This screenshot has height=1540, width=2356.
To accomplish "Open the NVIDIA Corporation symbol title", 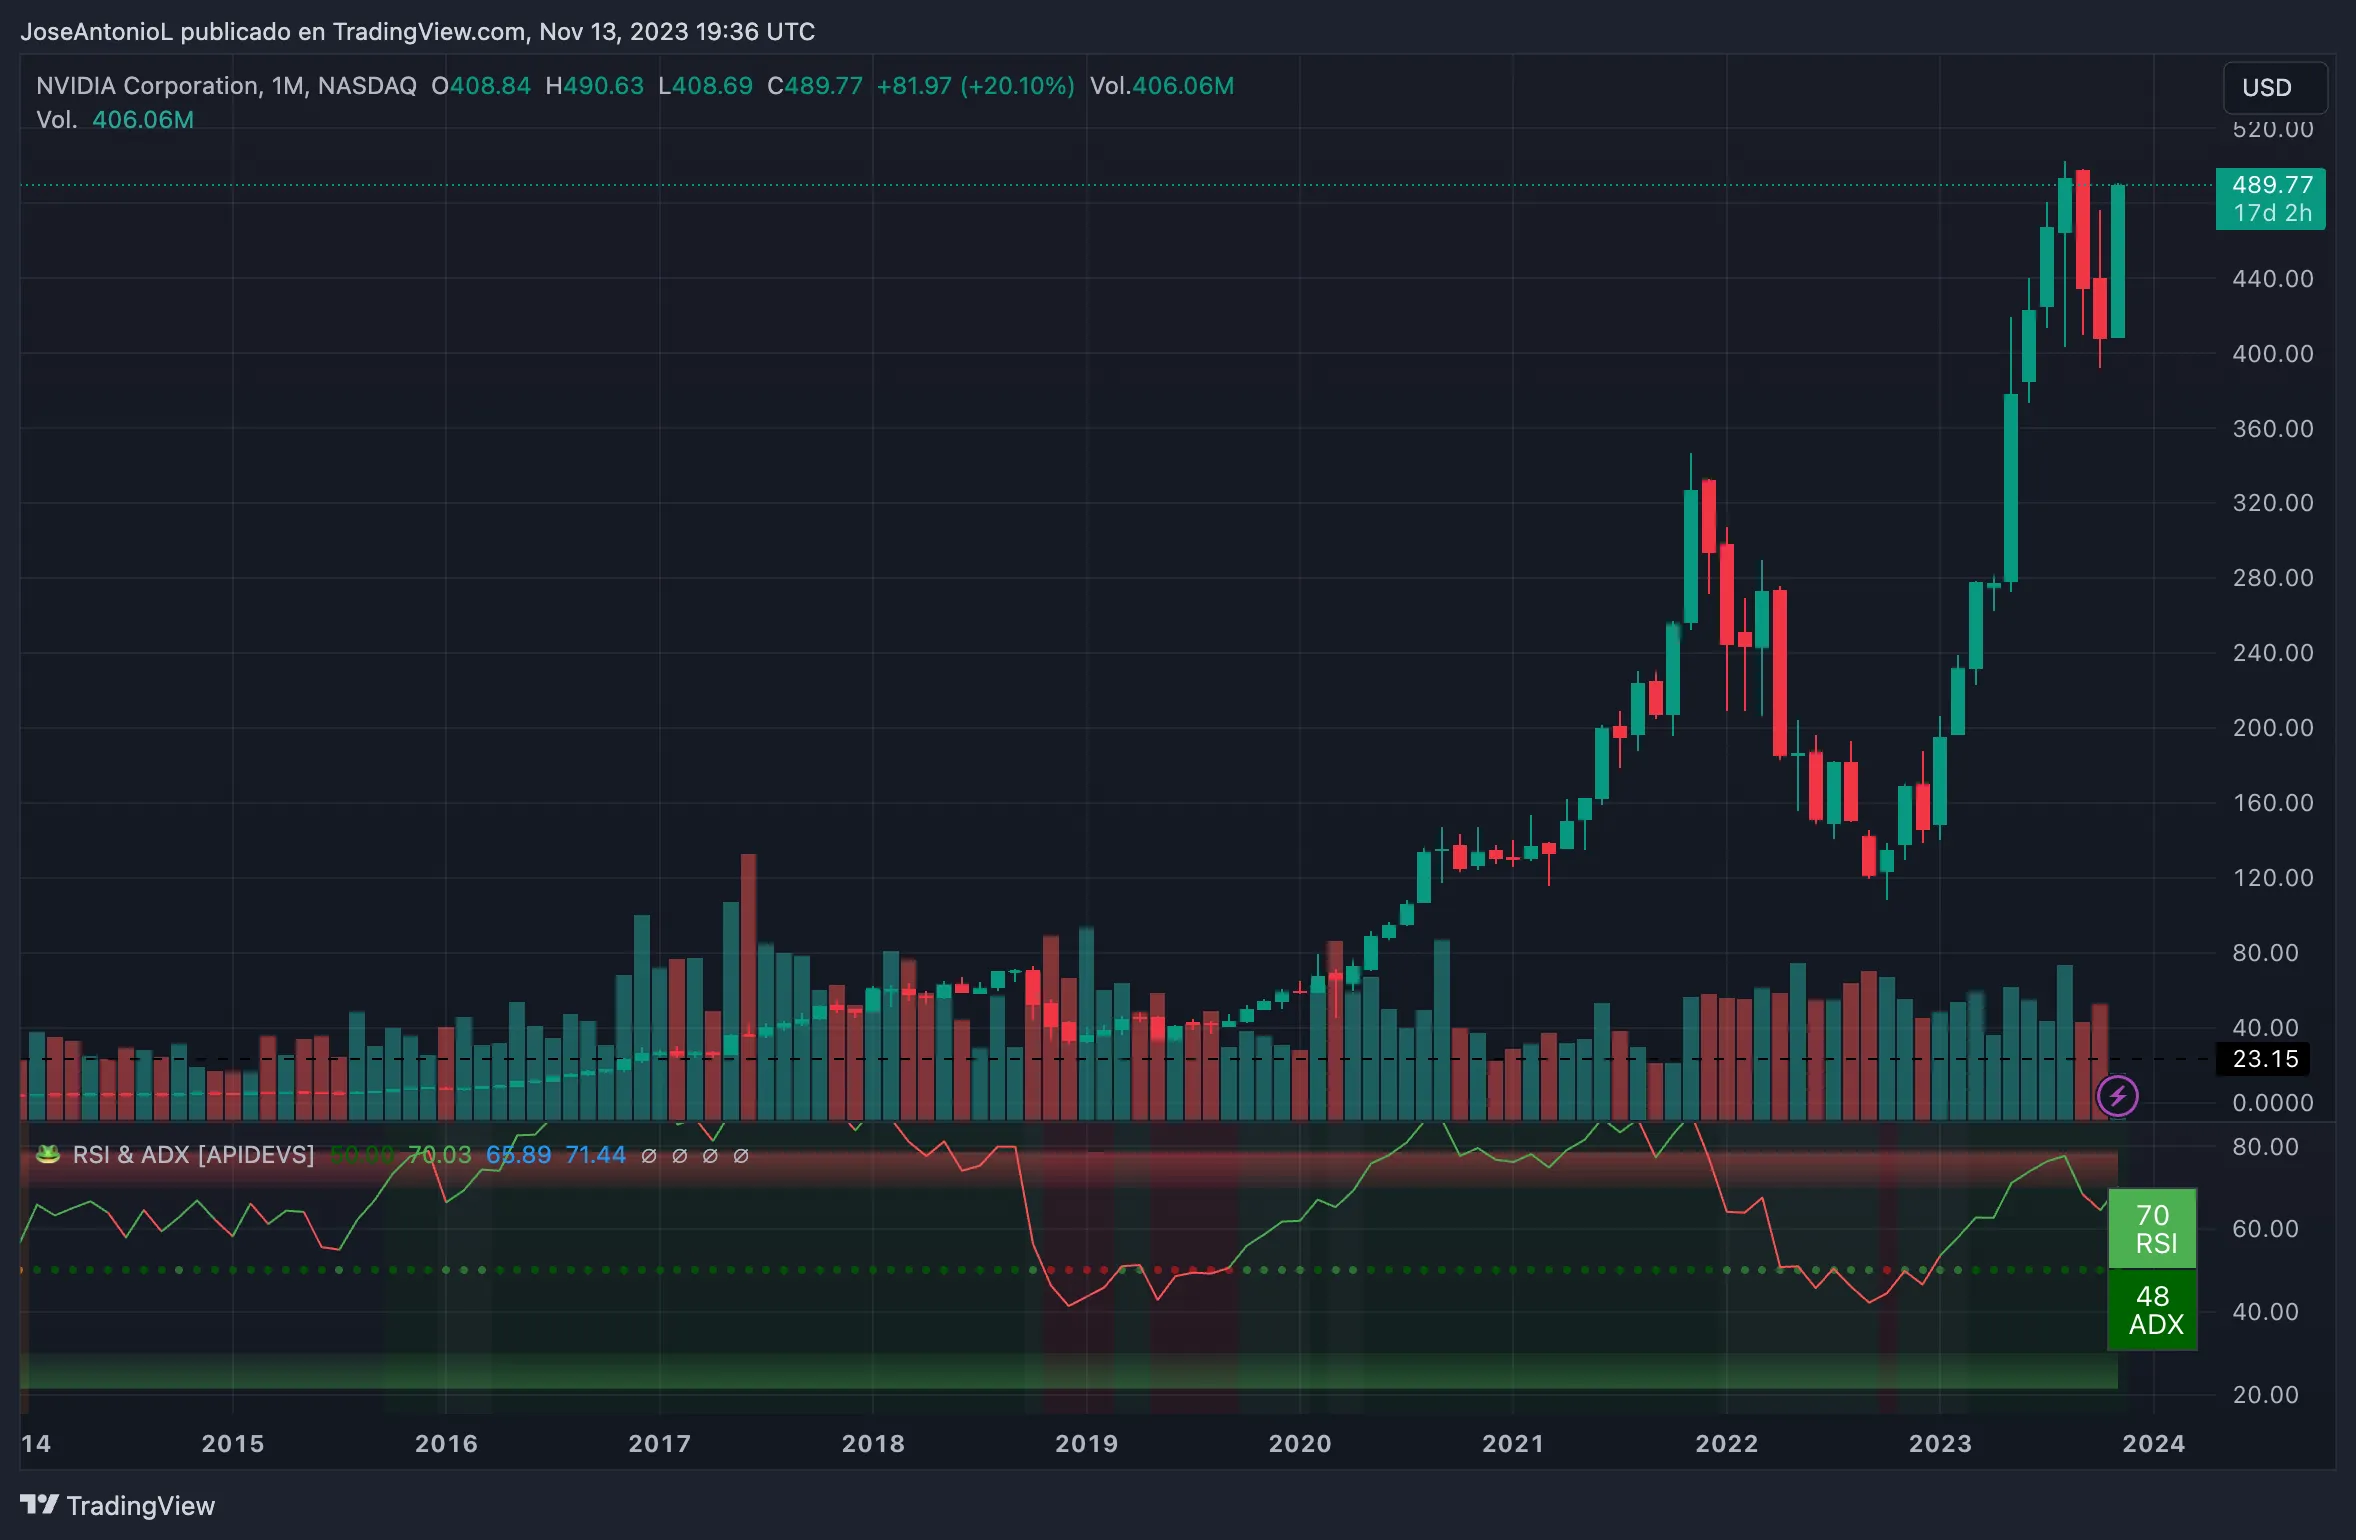I will [x=148, y=86].
